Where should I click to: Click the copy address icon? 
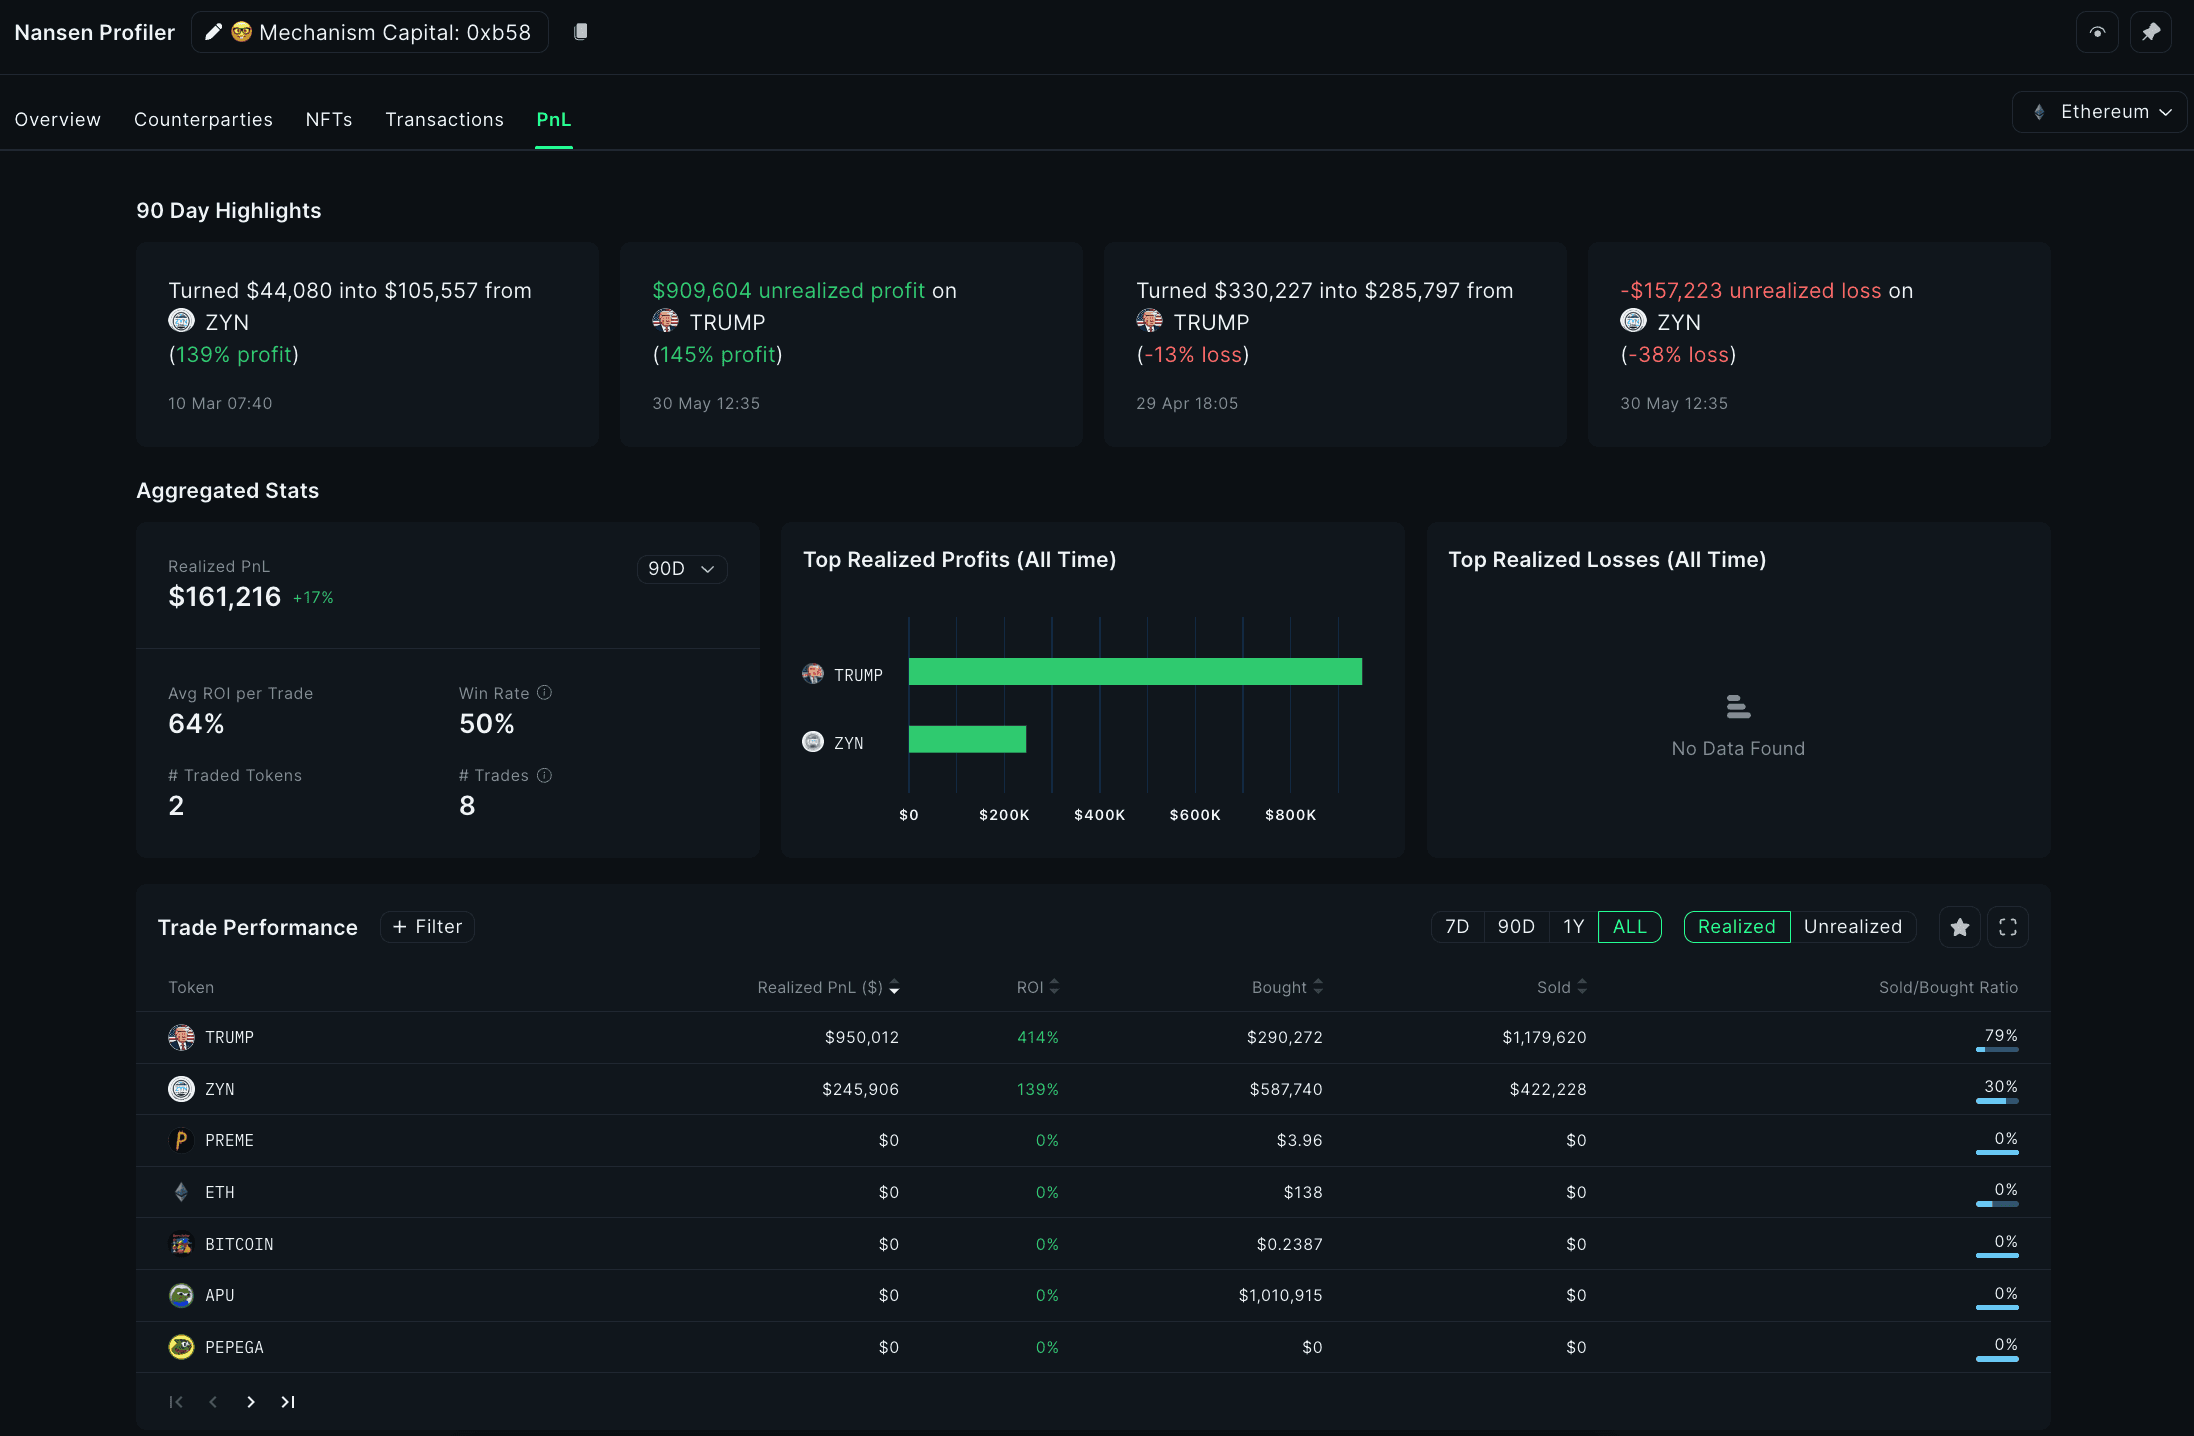tap(581, 32)
